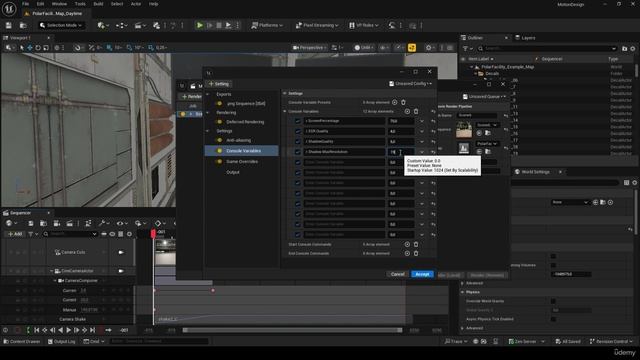Screen dimensions: 640x360
Task: Click the Outliner settings gear icon
Action: click(x=633, y=49)
